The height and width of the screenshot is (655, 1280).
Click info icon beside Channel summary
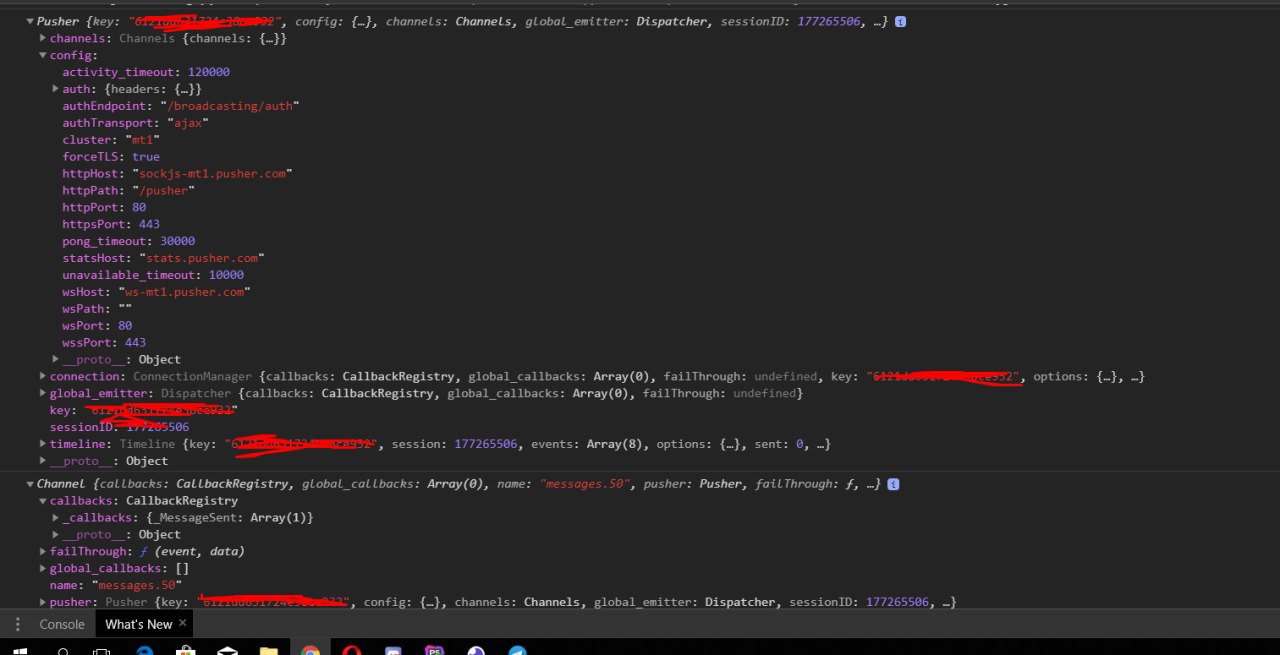(x=893, y=484)
